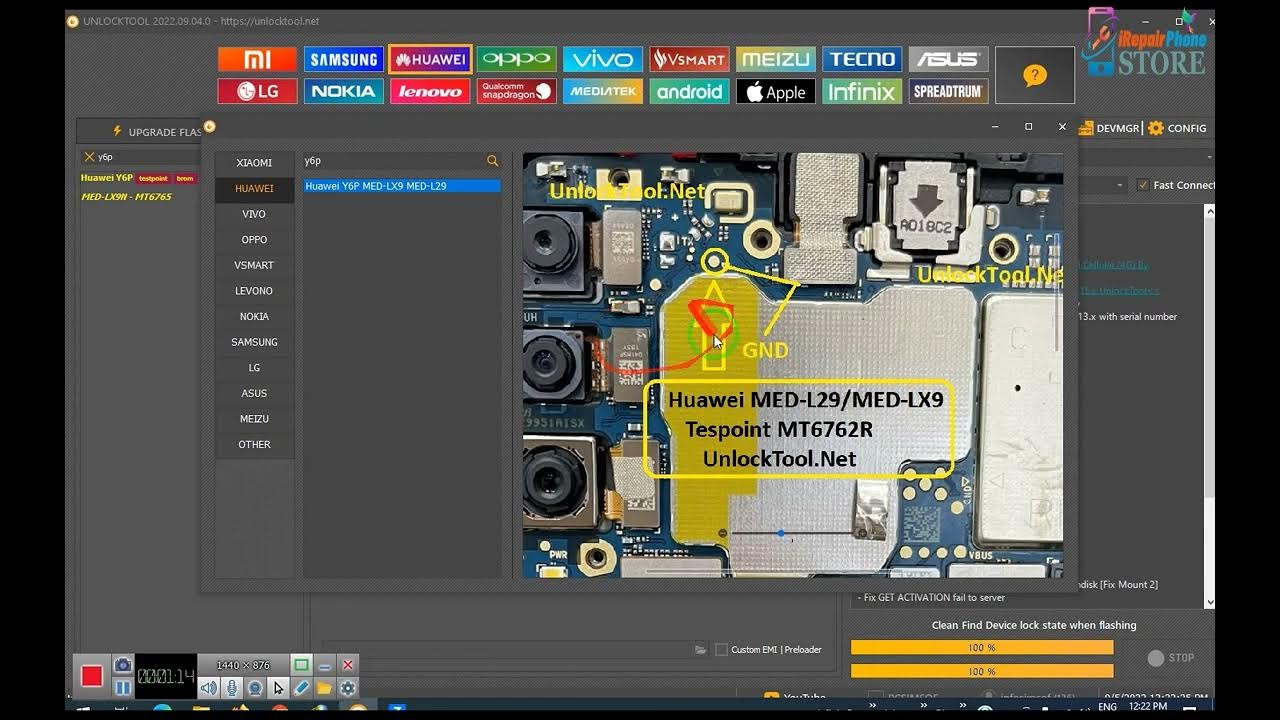
Task: Open the Custom EMI browse folder icon
Action: [701, 650]
